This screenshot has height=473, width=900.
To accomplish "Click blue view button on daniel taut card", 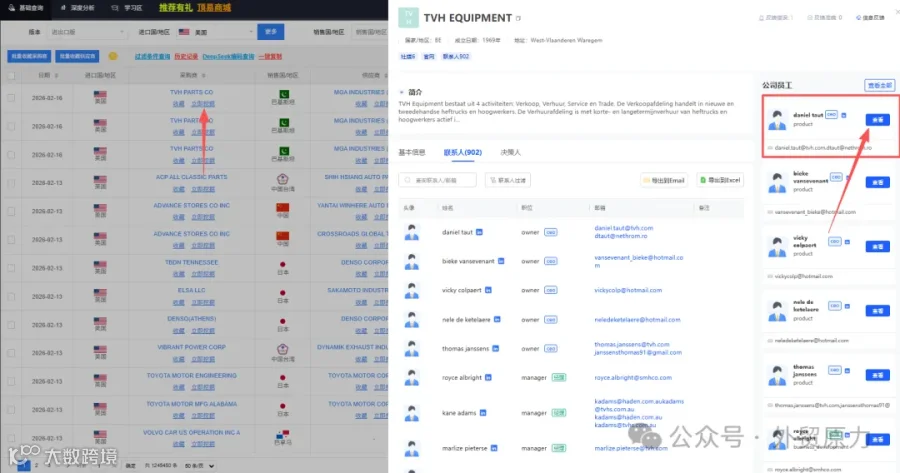I will click(x=878, y=120).
